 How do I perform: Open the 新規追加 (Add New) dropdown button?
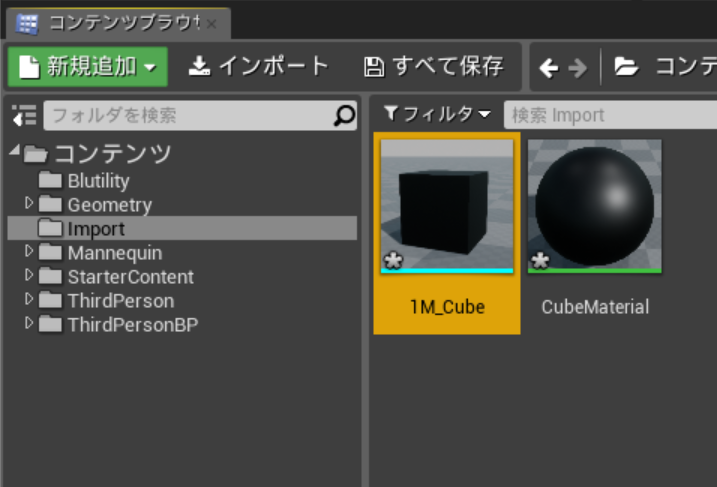pyautogui.click(x=88, y=67)
